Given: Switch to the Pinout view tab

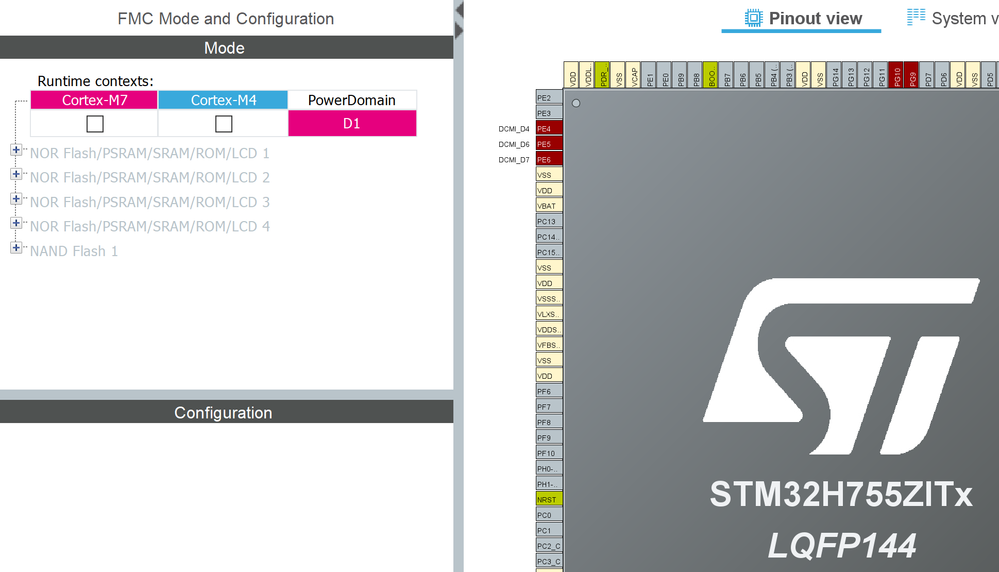Looking at the screenshot, I should coord(801,18).
